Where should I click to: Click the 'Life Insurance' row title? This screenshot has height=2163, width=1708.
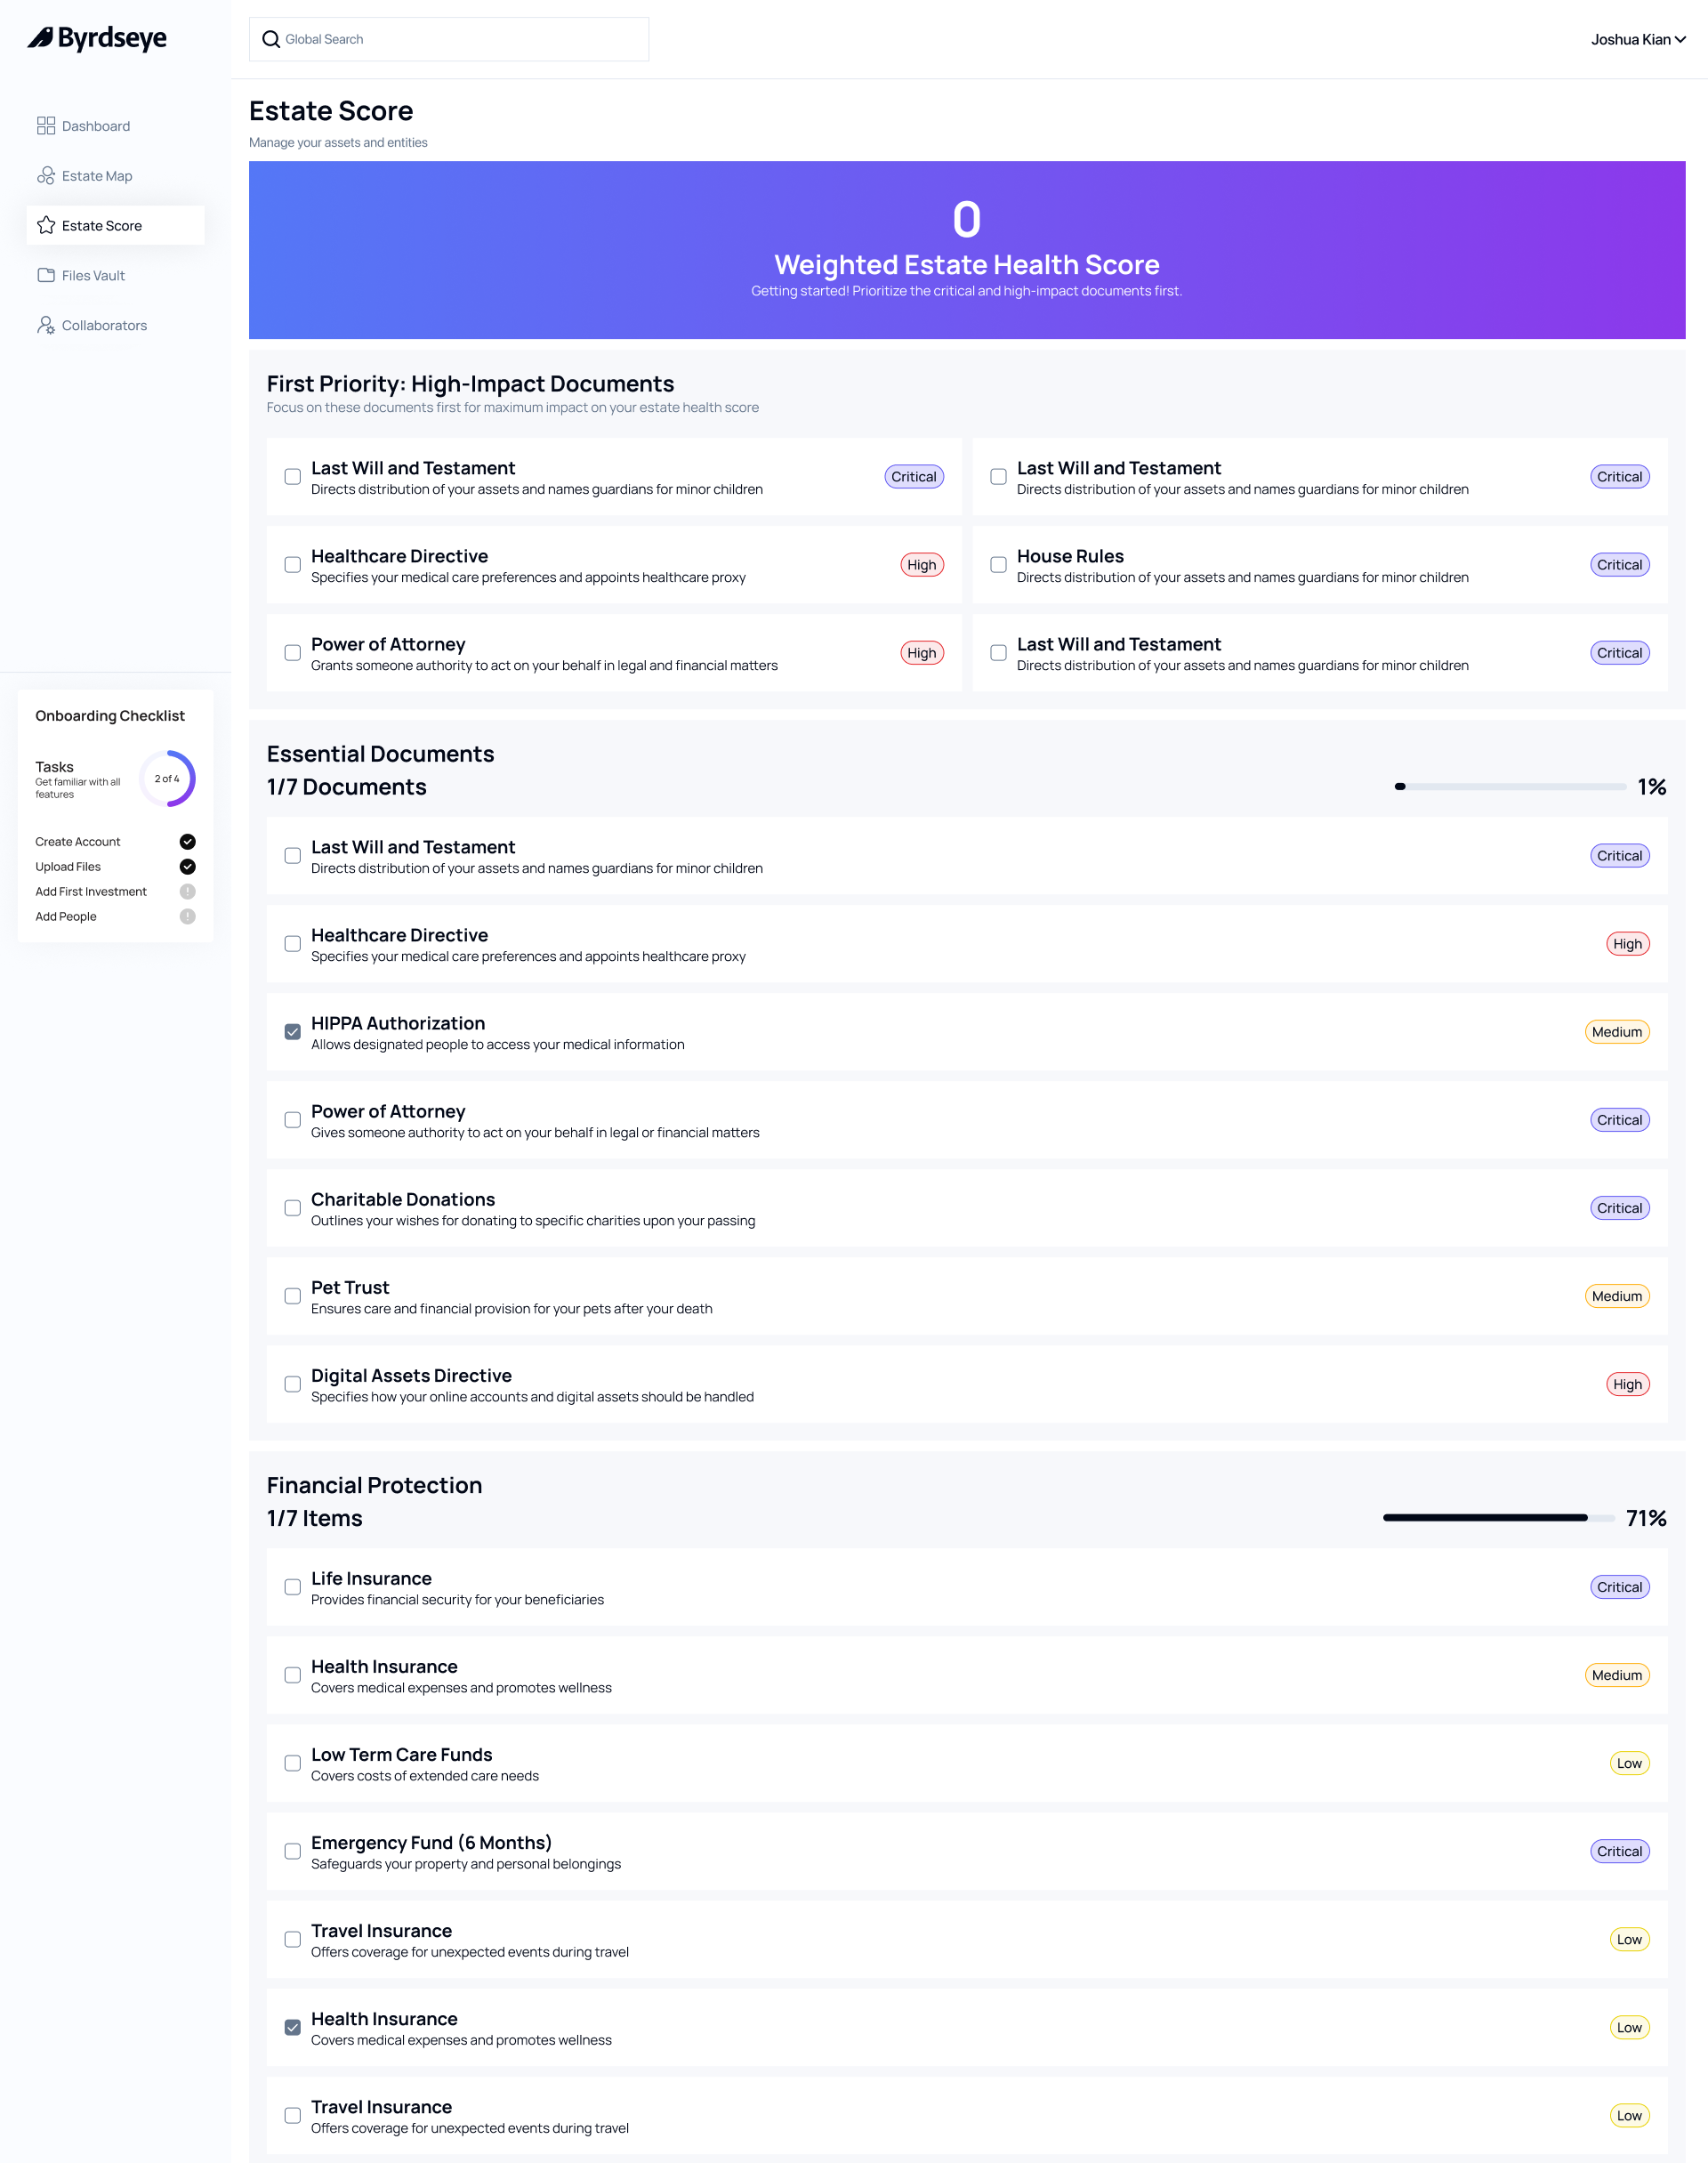click(x=371, y=1578)
